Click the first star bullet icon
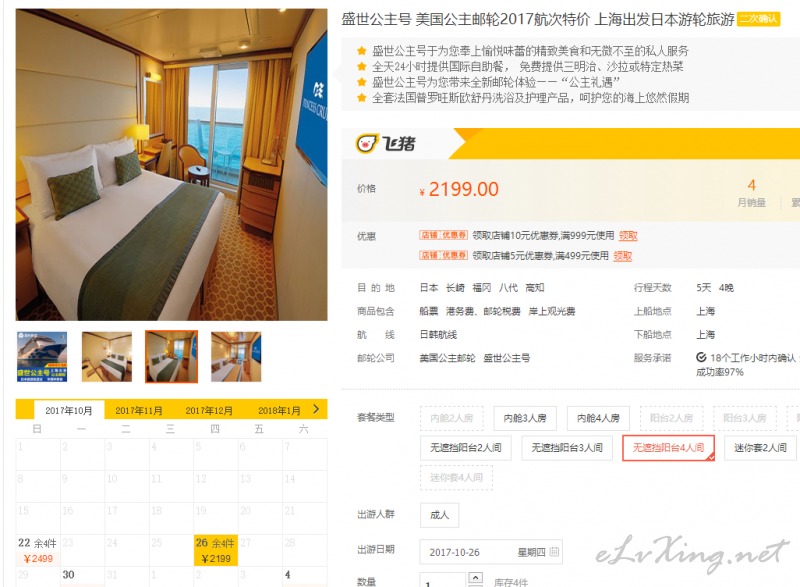This screenshot has height=587, width=800. pyautogui.click(x=362, y=50)
